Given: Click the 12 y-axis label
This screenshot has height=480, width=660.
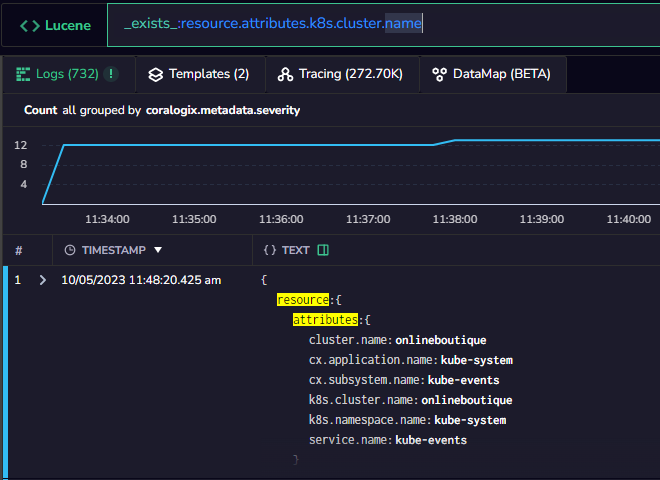Looking at the screenshot, I should 20,145.
